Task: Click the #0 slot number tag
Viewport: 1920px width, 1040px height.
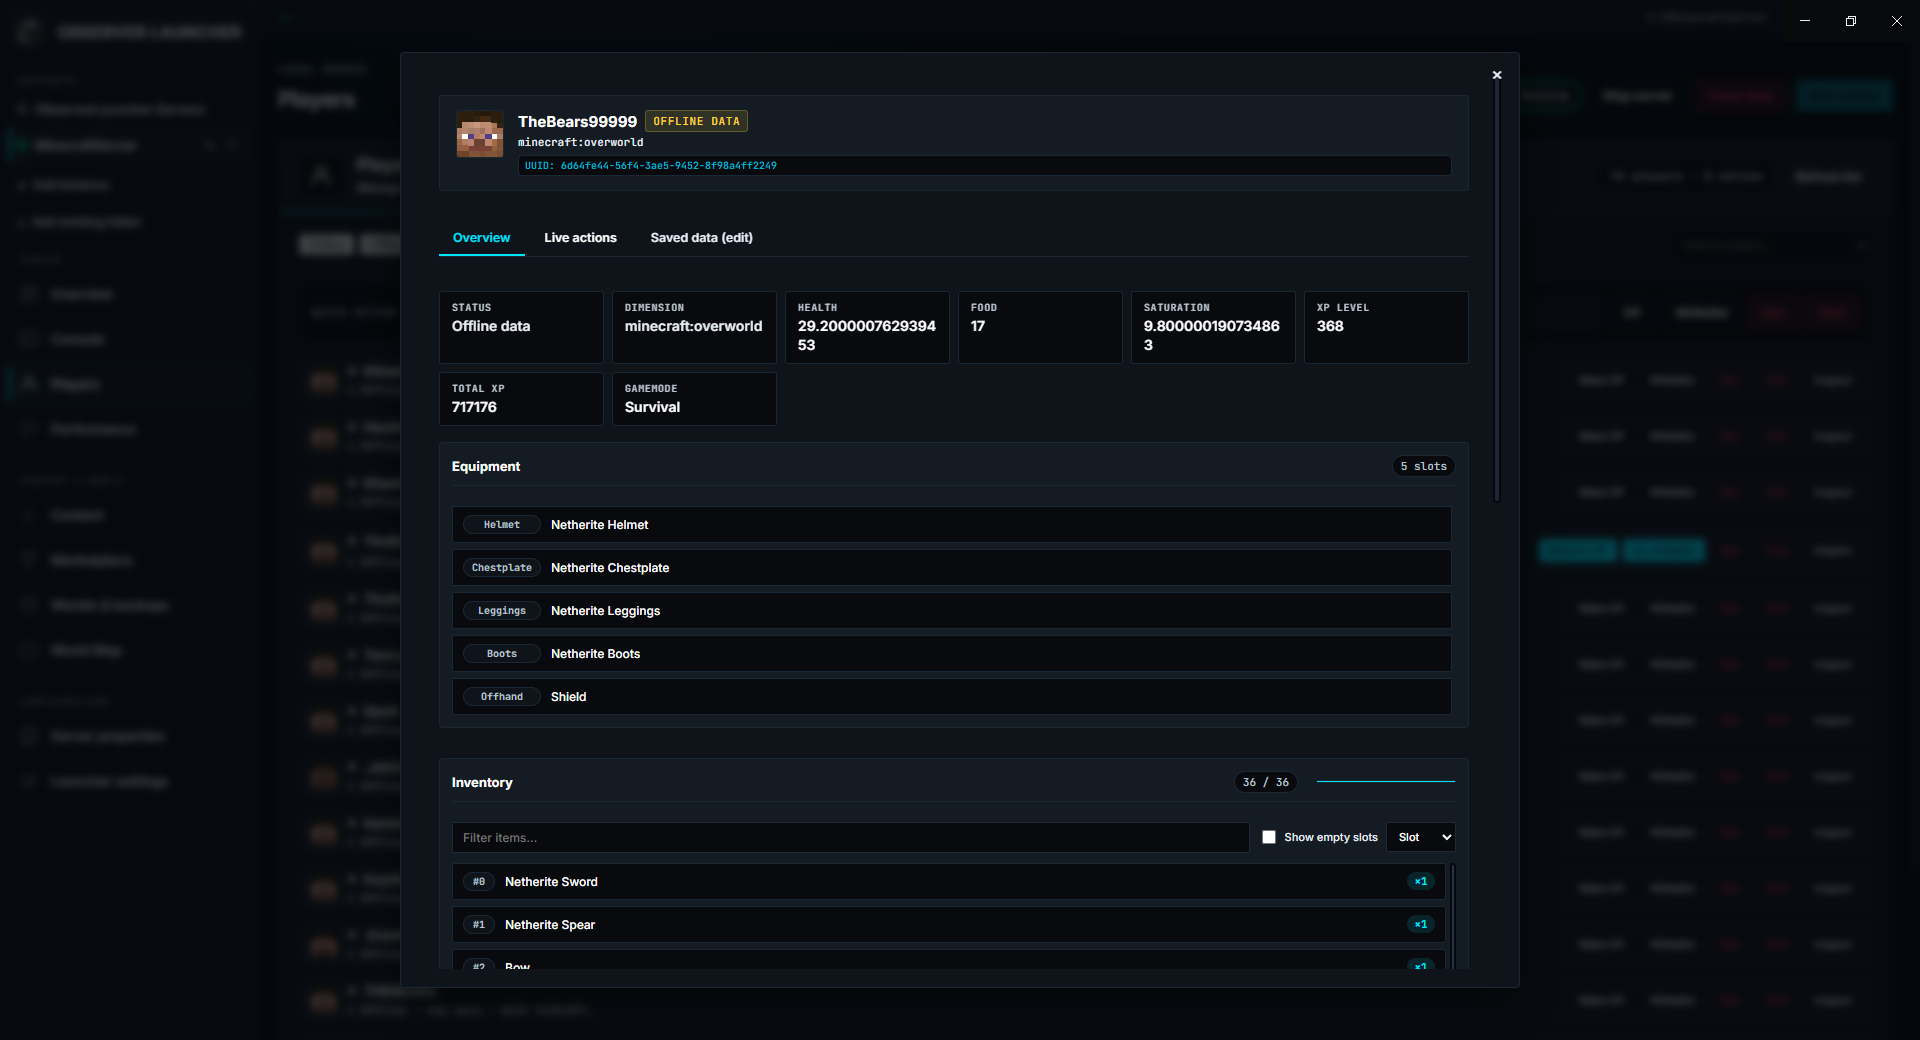Action: click(x=479, y=882)
